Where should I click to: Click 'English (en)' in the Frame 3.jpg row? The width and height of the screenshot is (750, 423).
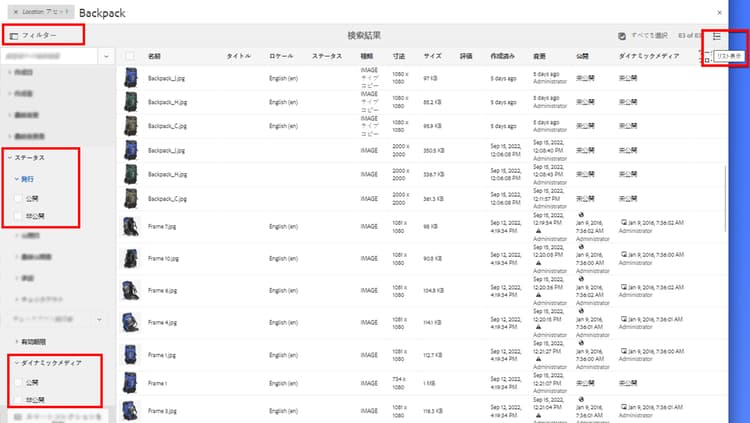tap(283, 411)
